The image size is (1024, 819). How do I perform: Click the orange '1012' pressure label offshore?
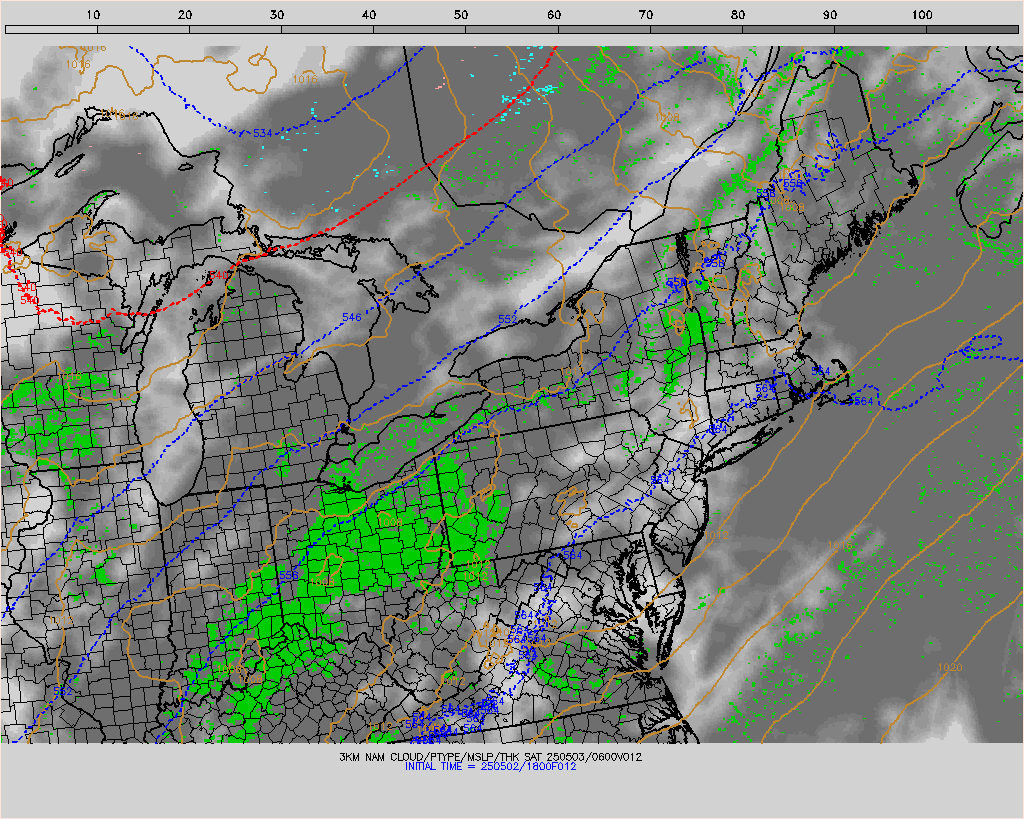pos(716,536)
